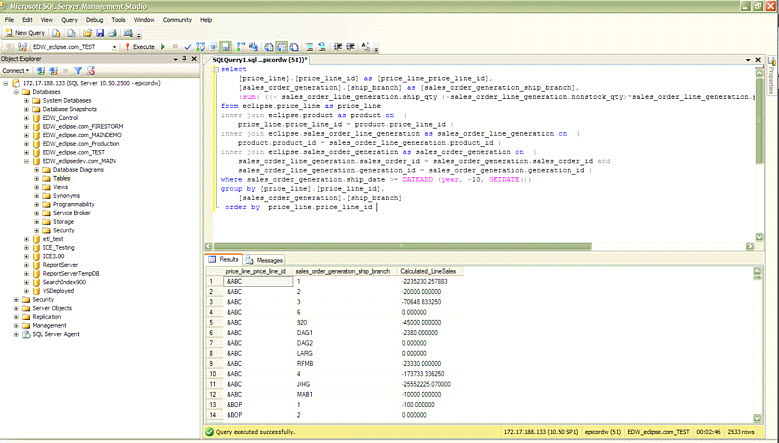Switch to Results to Text mode
Image resolution: width=779 pixels, height=443 pixels.
[269, 47]
